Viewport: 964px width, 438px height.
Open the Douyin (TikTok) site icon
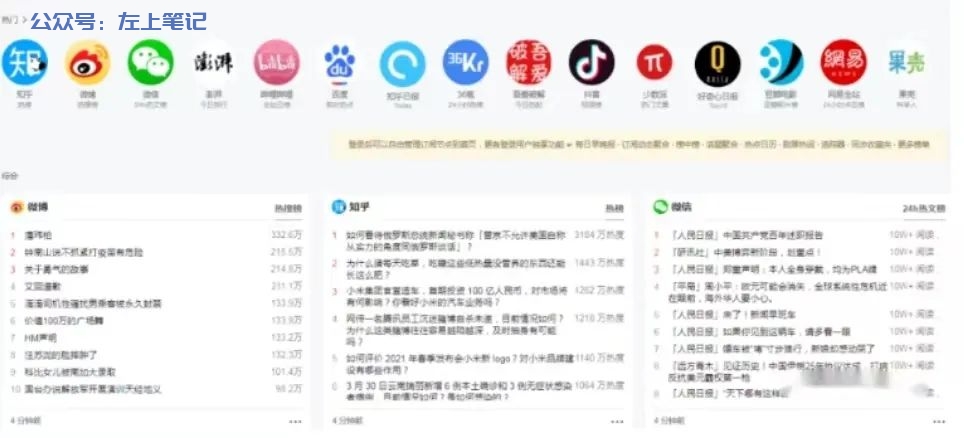[591, 62]
